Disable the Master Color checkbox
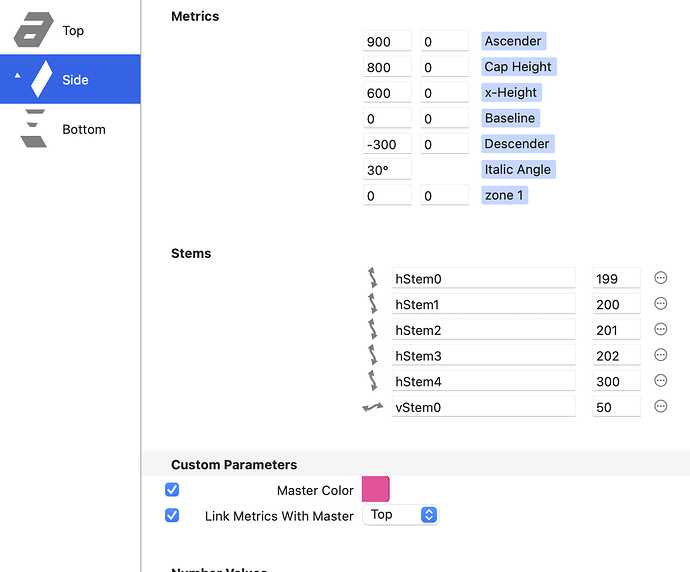The image size is (690, 572). [x=172, y=490]
